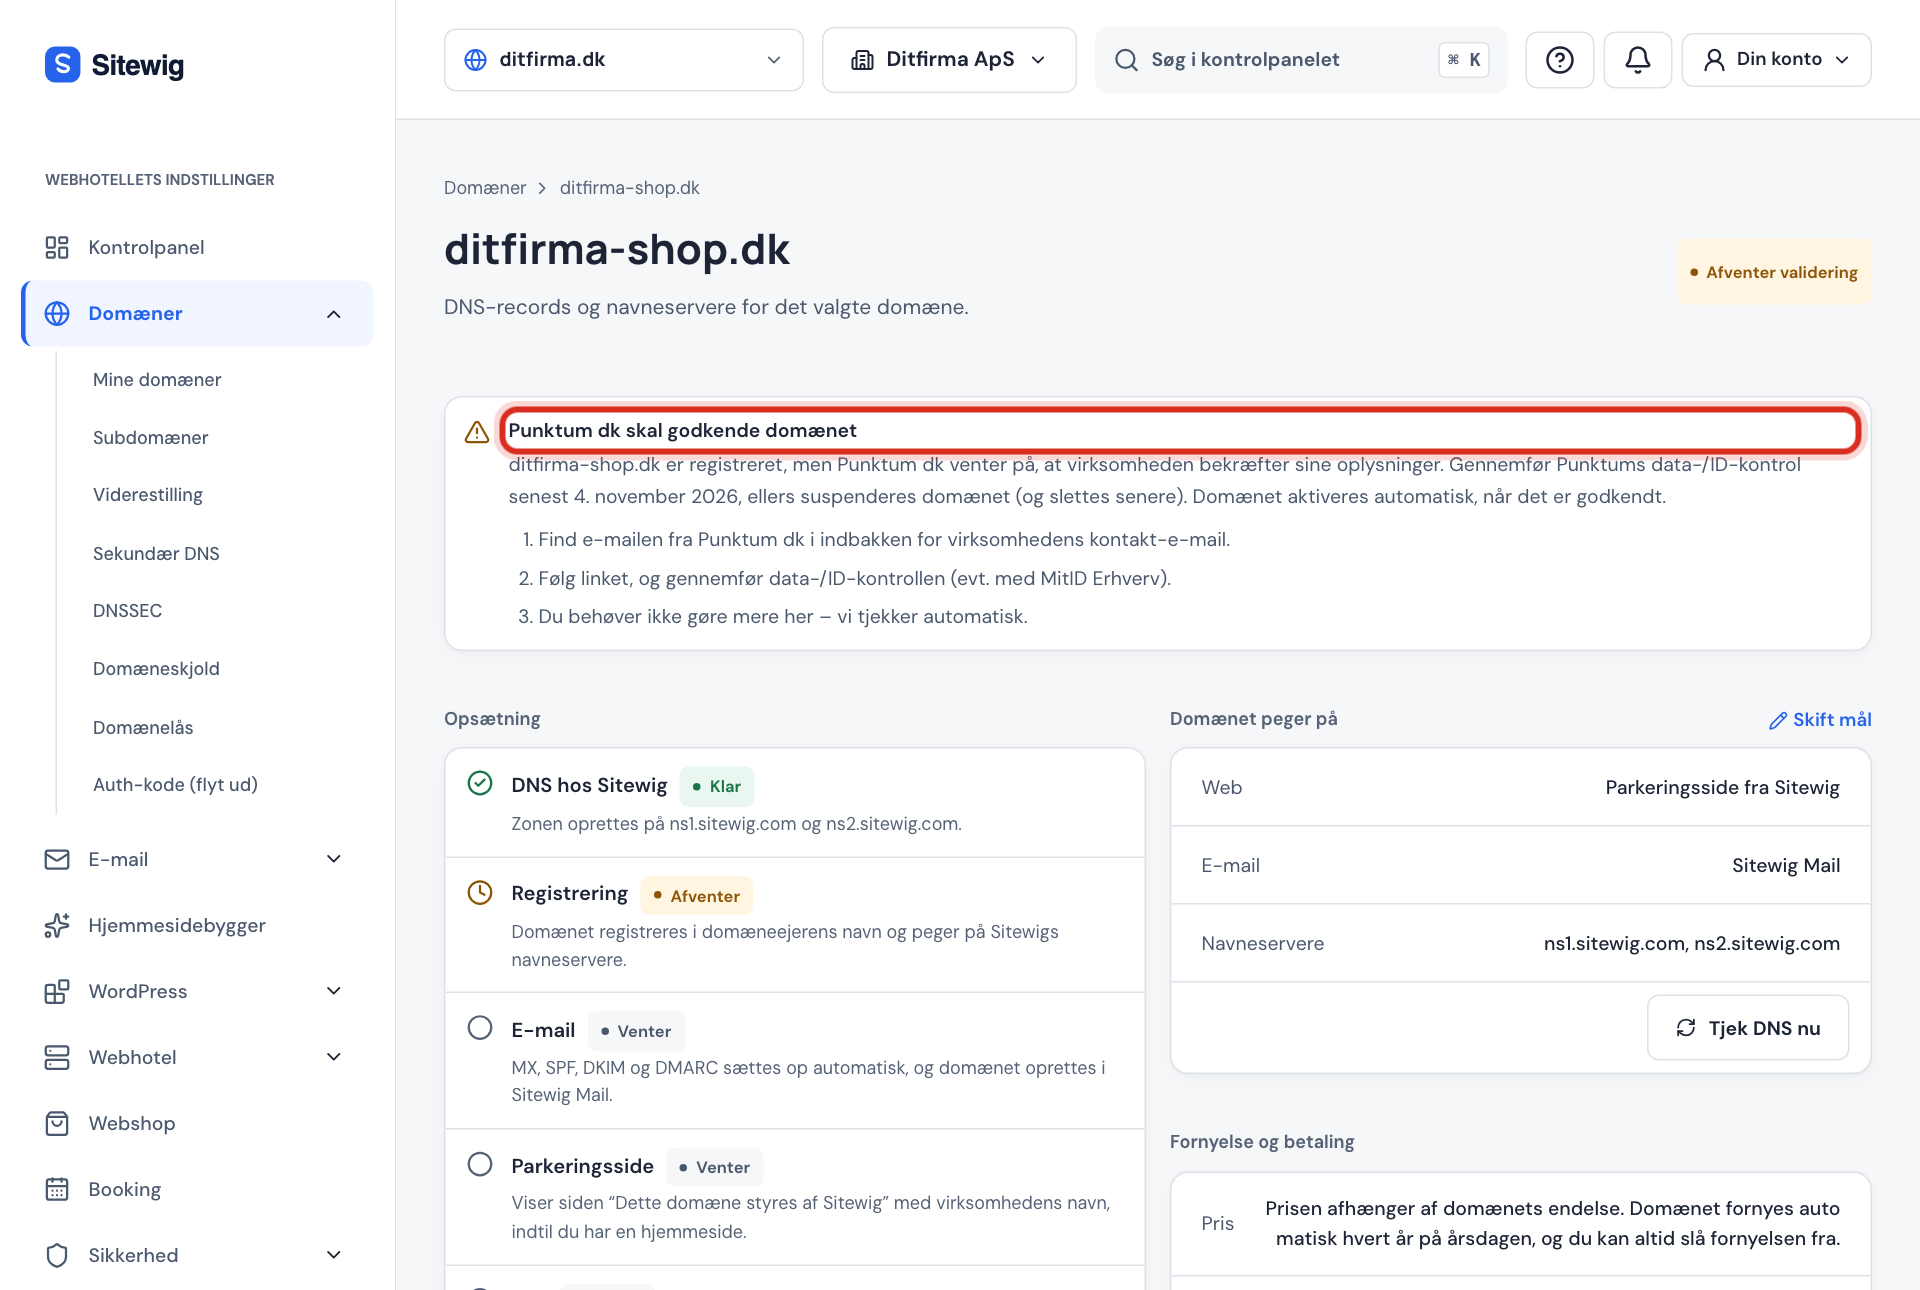Click the Kontrolpanel grid icon
The width and height of the screenshot is (1920, 1290).
(57, 247)
